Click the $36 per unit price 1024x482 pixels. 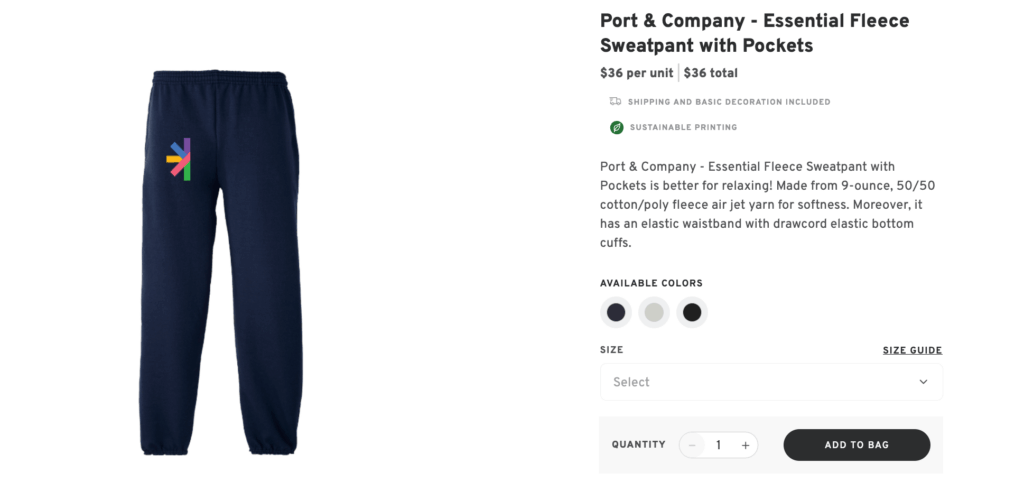click(x=636, y=73)
